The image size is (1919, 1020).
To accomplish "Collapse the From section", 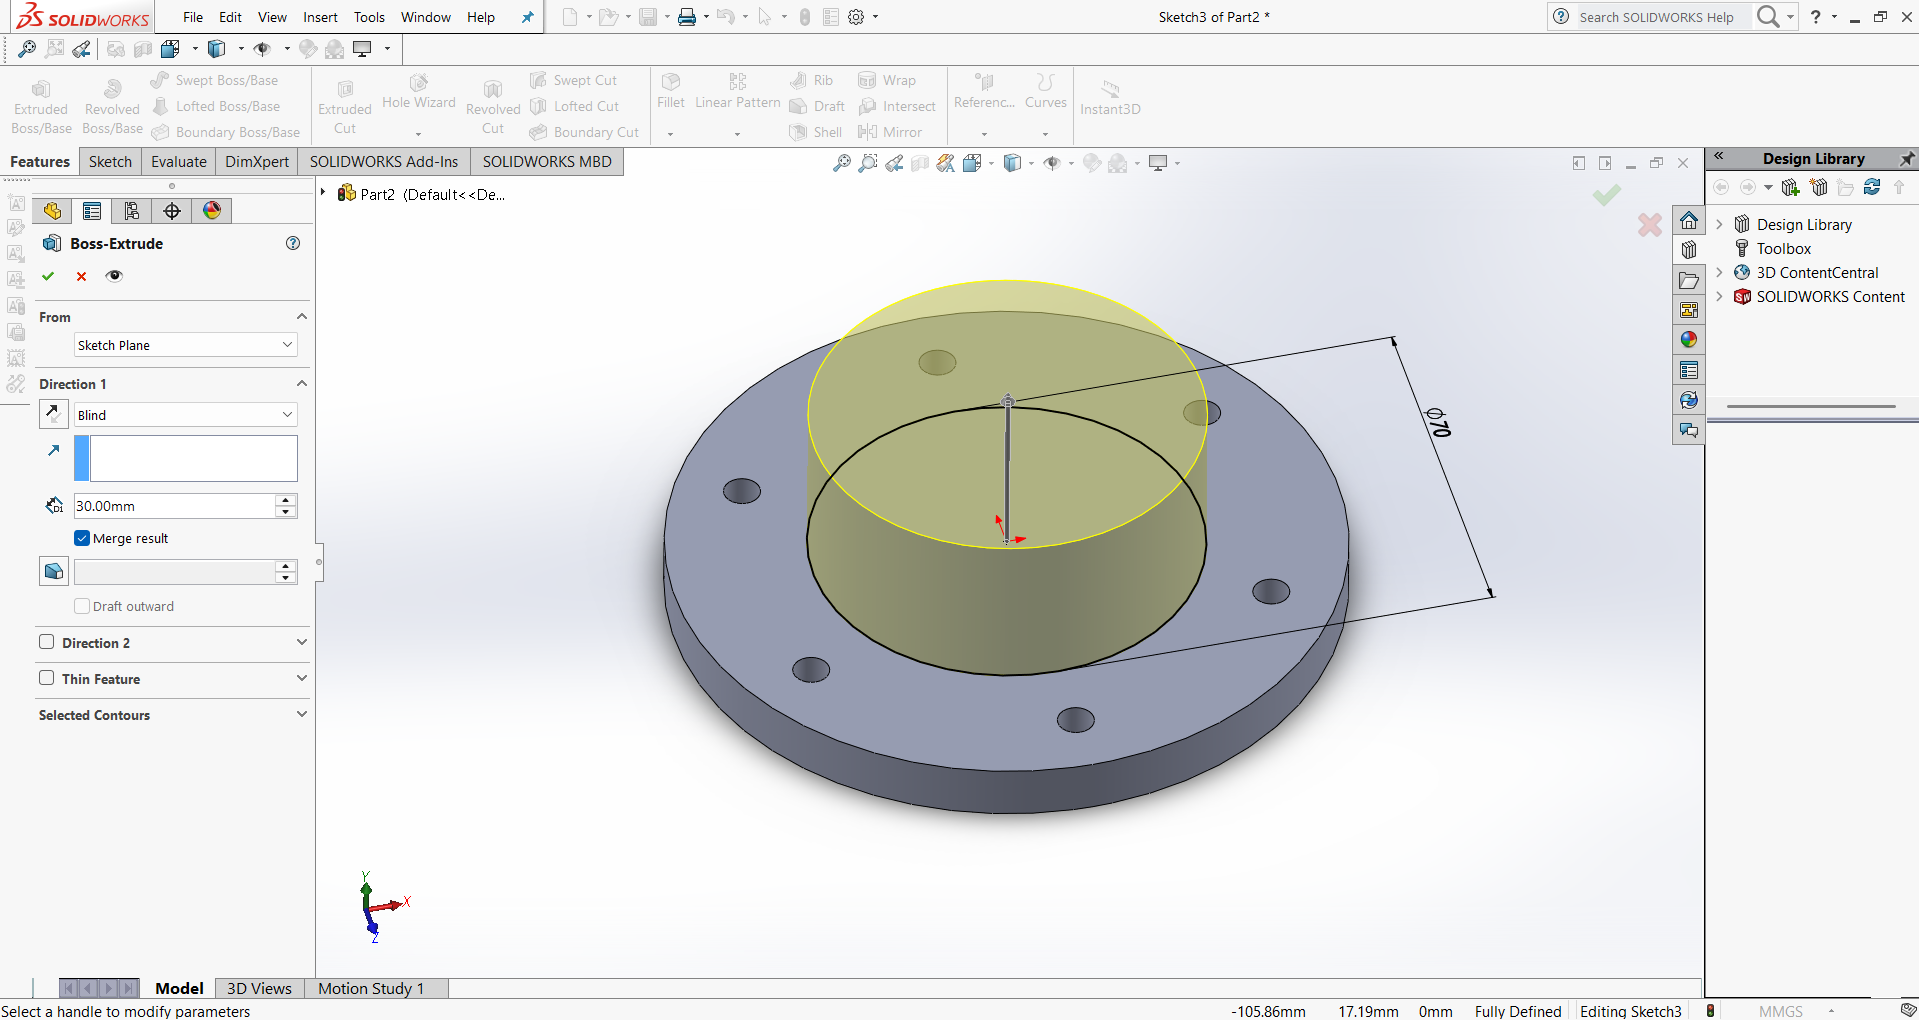I will (x=301, y=316).
